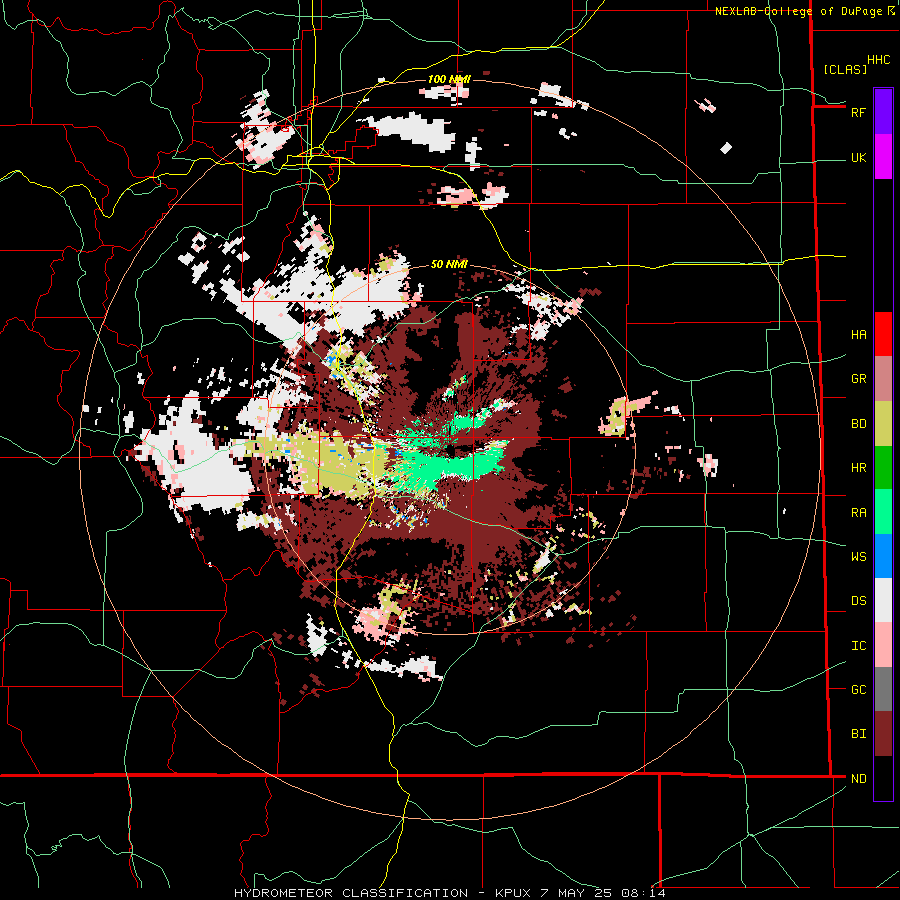Click the ND black legend swatch

883,778
